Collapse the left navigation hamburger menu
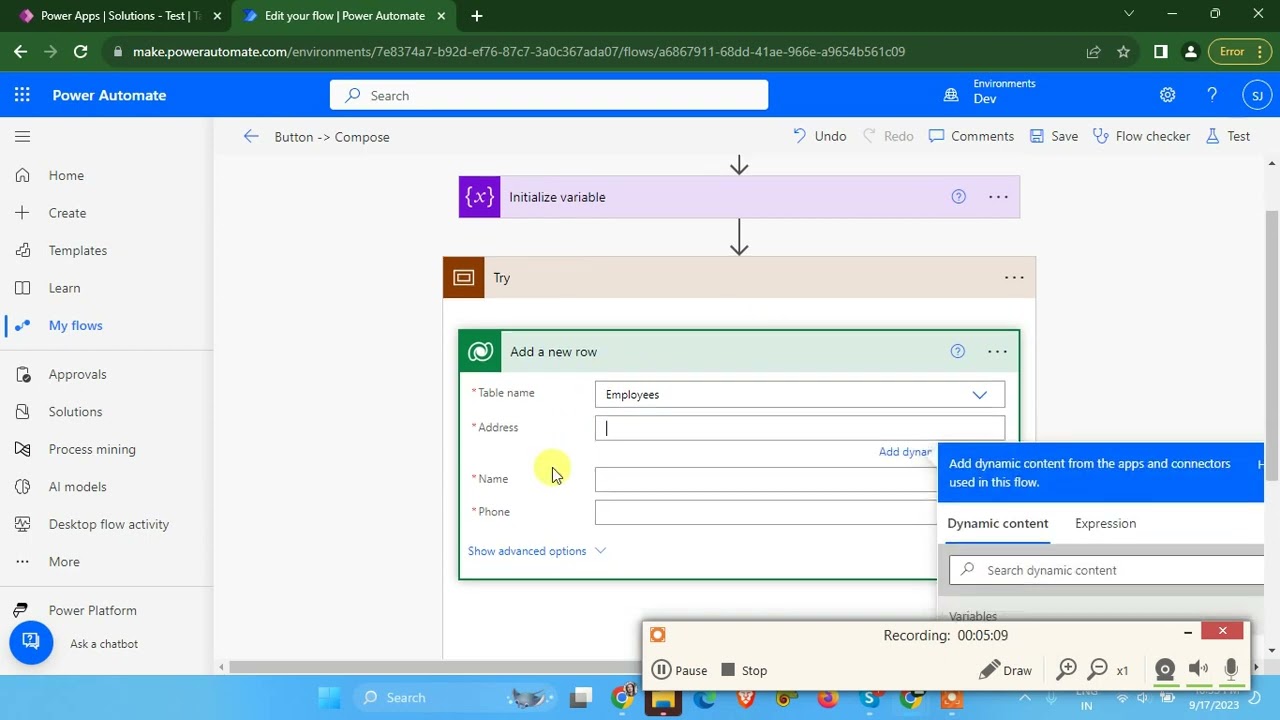The height and width of the screenshot is (720, 1280). pyautogui.click(x=22, y=137)
